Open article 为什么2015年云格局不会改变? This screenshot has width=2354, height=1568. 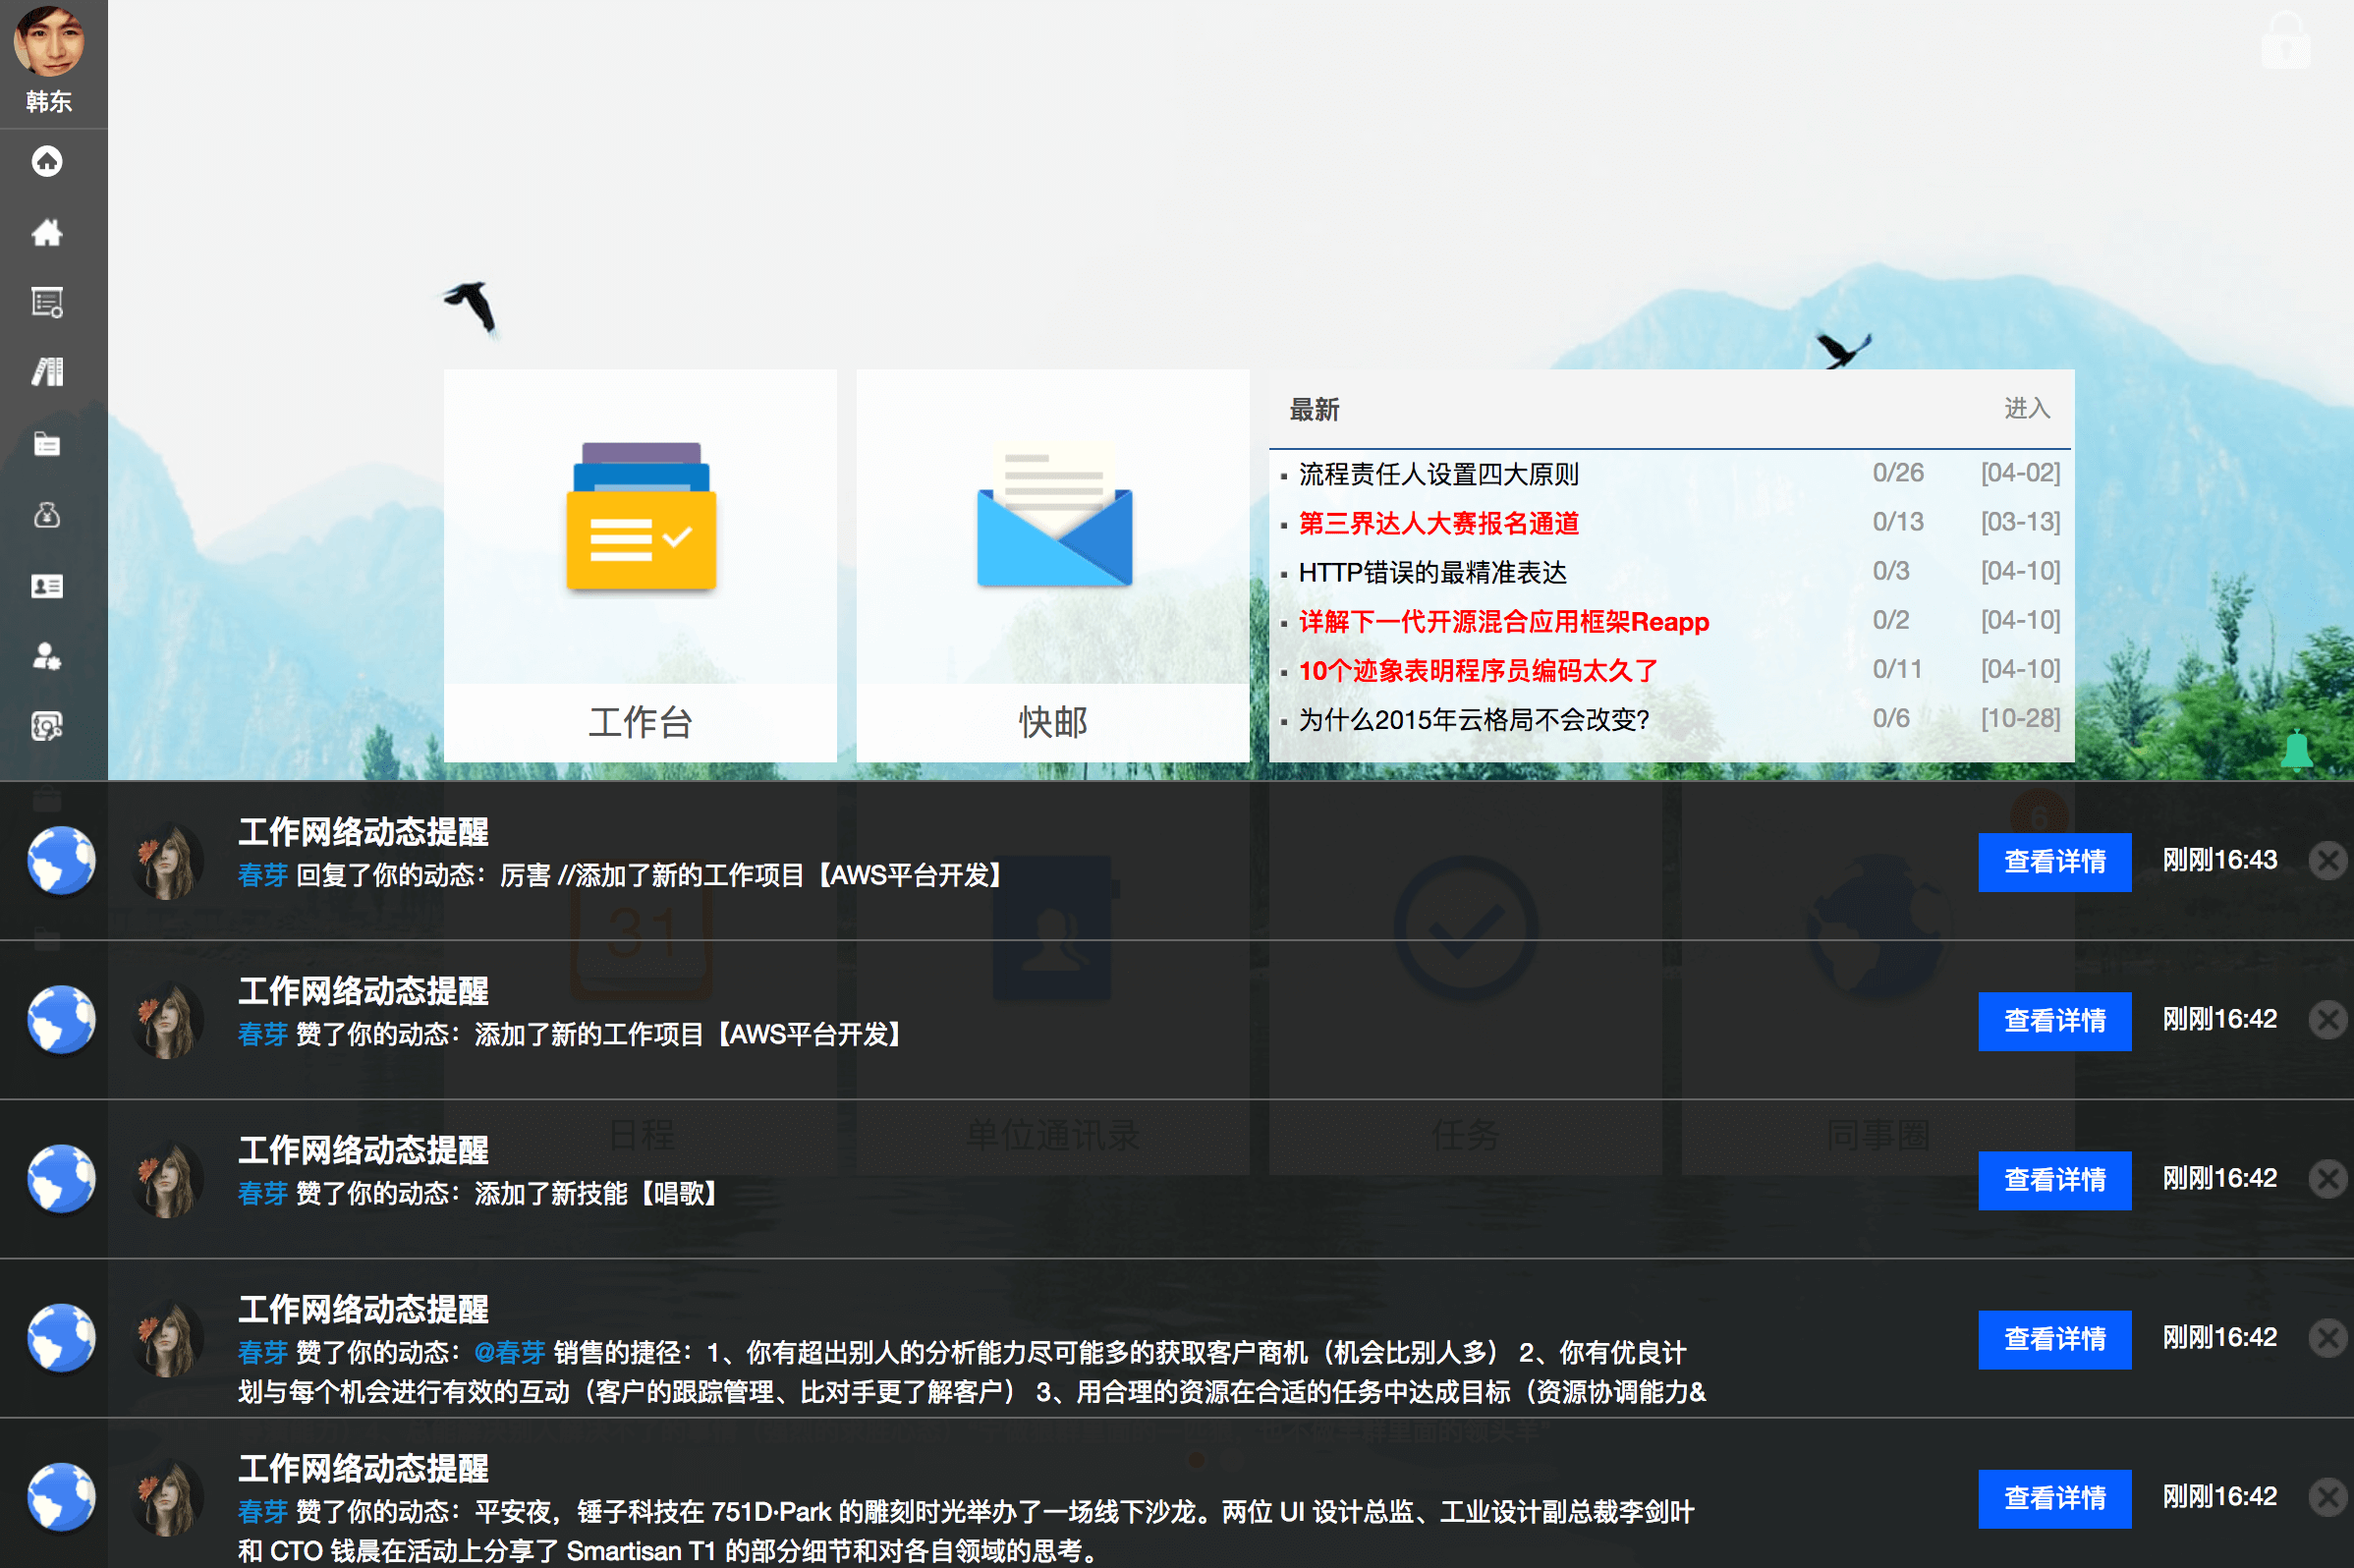(x=1473, y=719)
